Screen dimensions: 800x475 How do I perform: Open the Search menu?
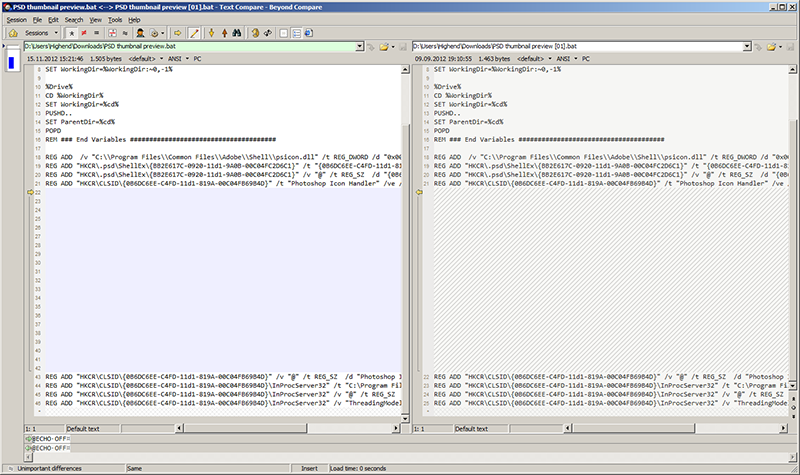click(x=74, y=19)
